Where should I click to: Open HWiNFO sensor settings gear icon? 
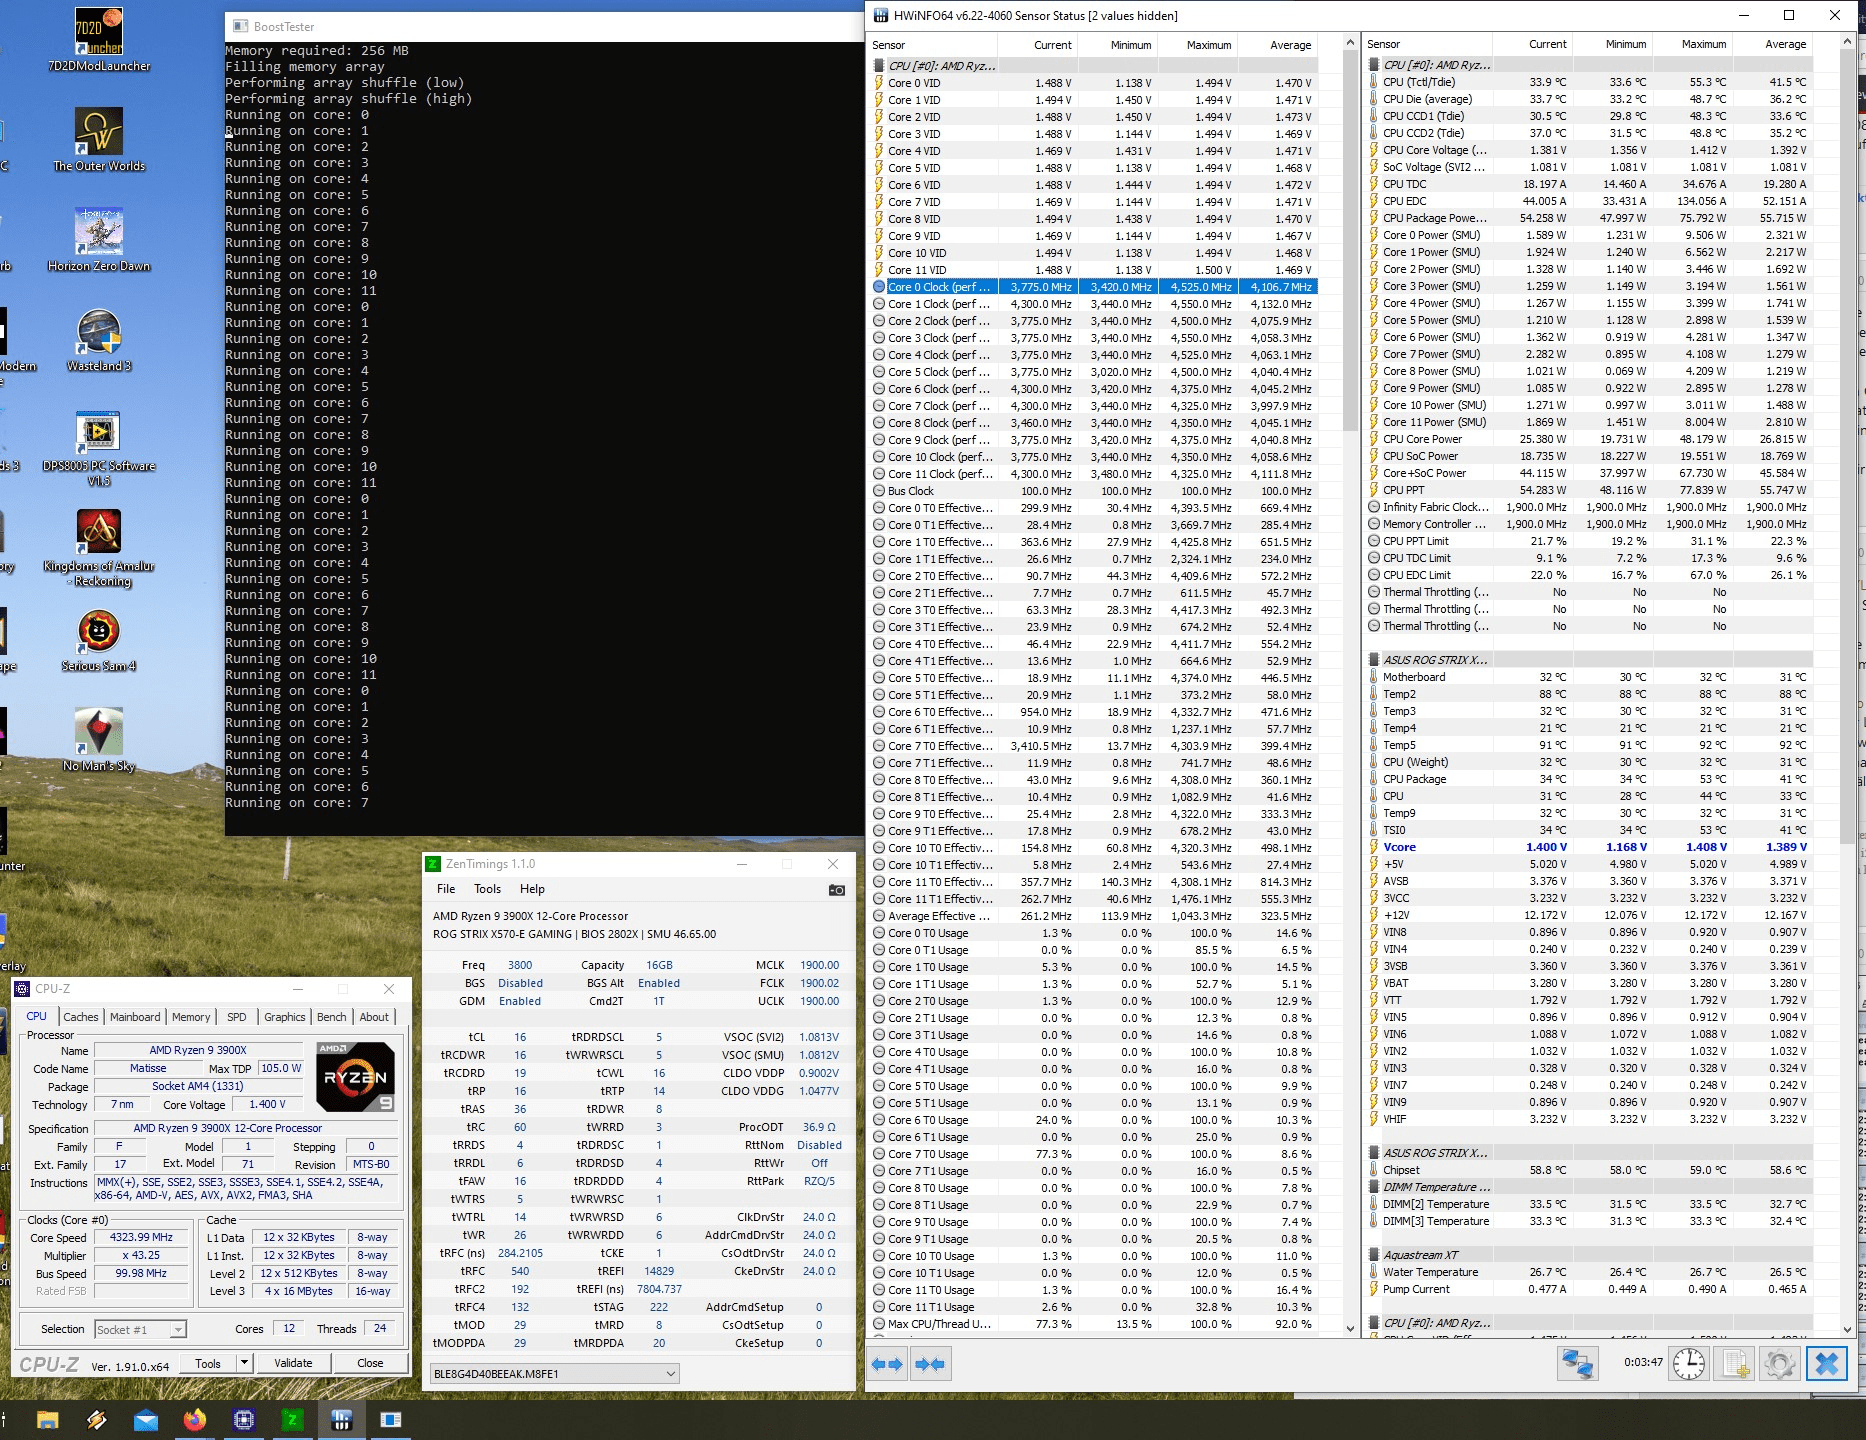[x=1779, y=1364]
